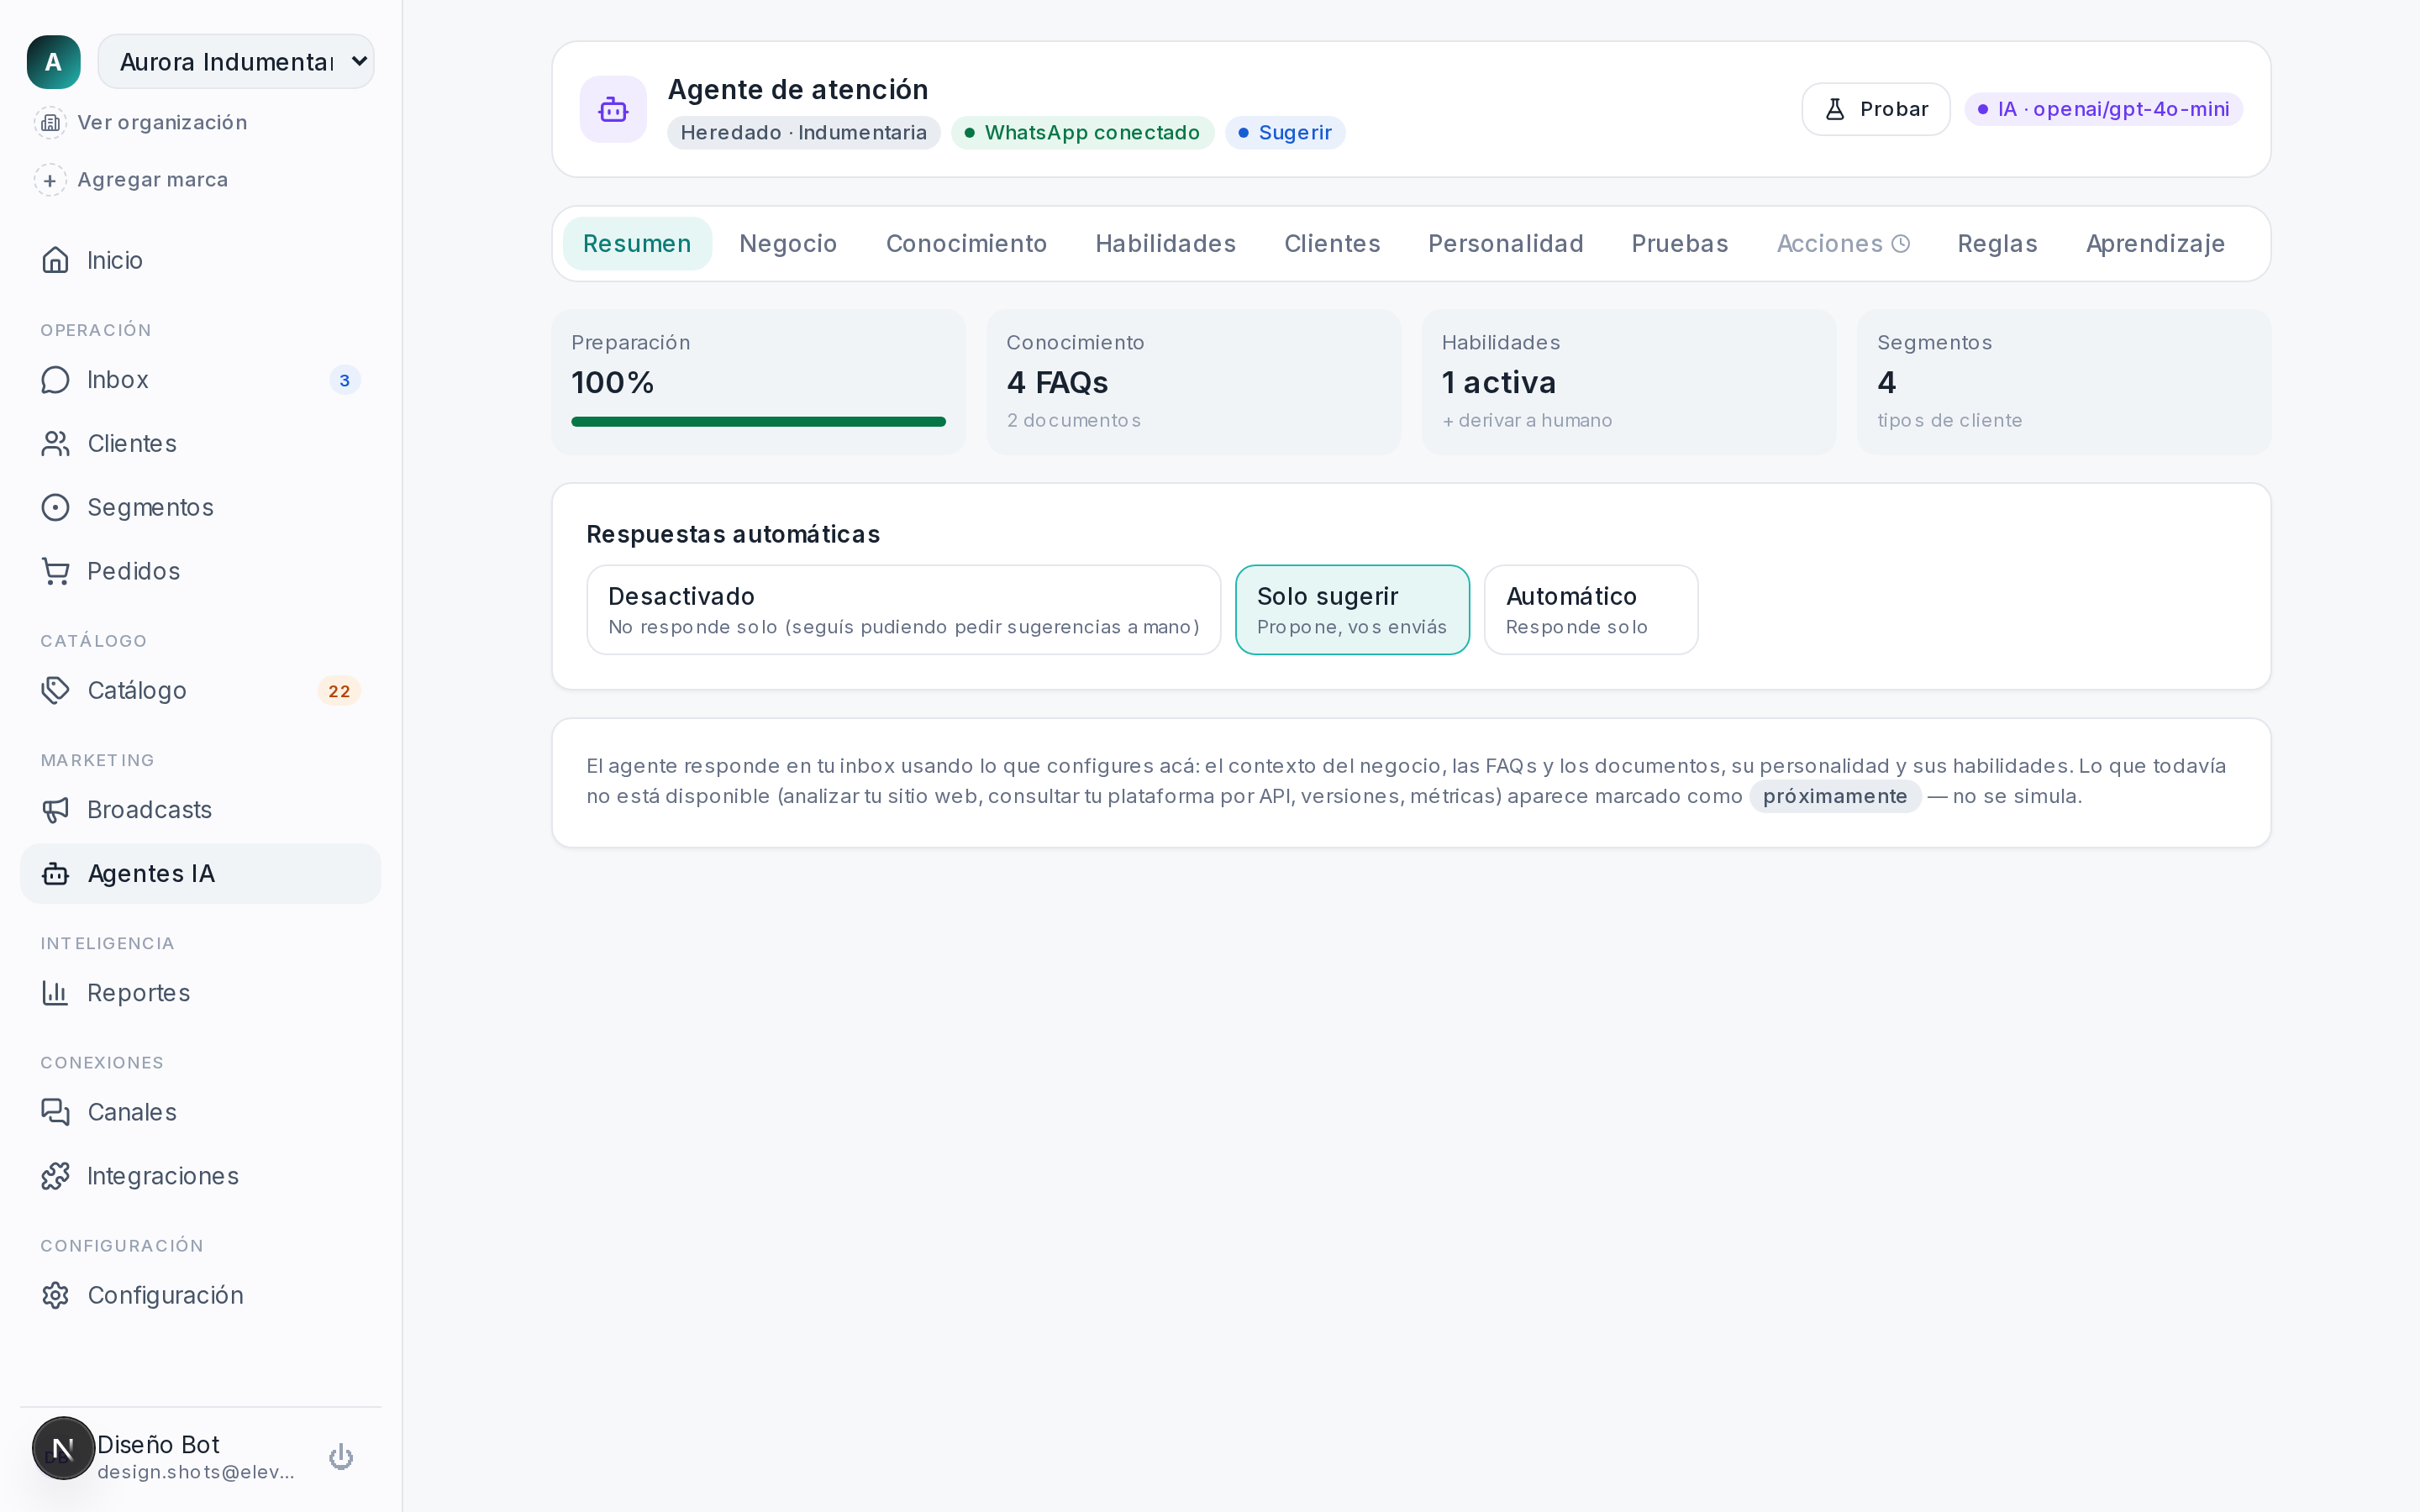
Task: Select the Agregar marca link
Action: coord(153,180)
